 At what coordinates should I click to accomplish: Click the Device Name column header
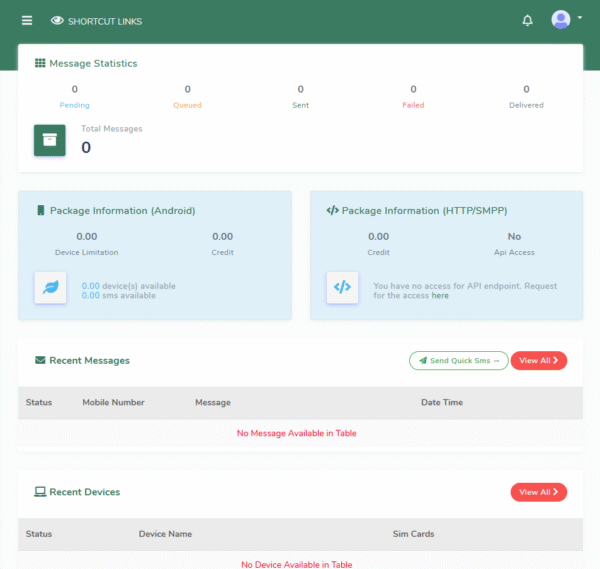[165, 534]
